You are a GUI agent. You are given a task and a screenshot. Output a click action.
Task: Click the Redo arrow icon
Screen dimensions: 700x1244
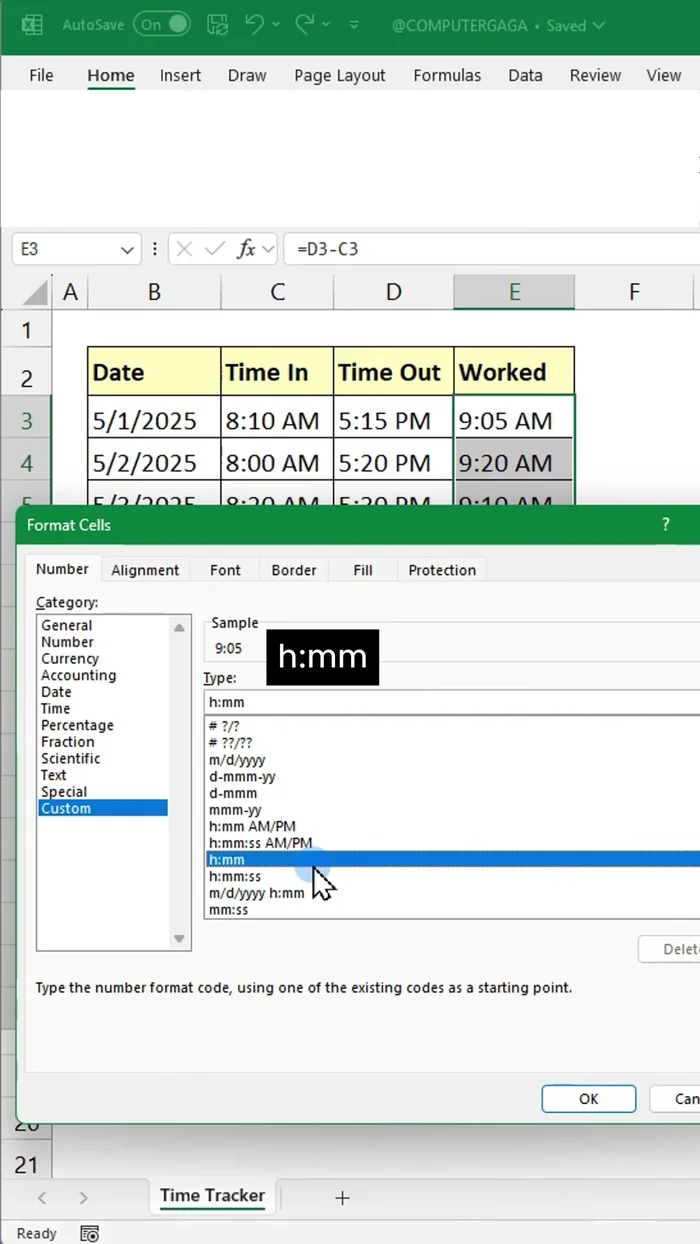(305, 25)
